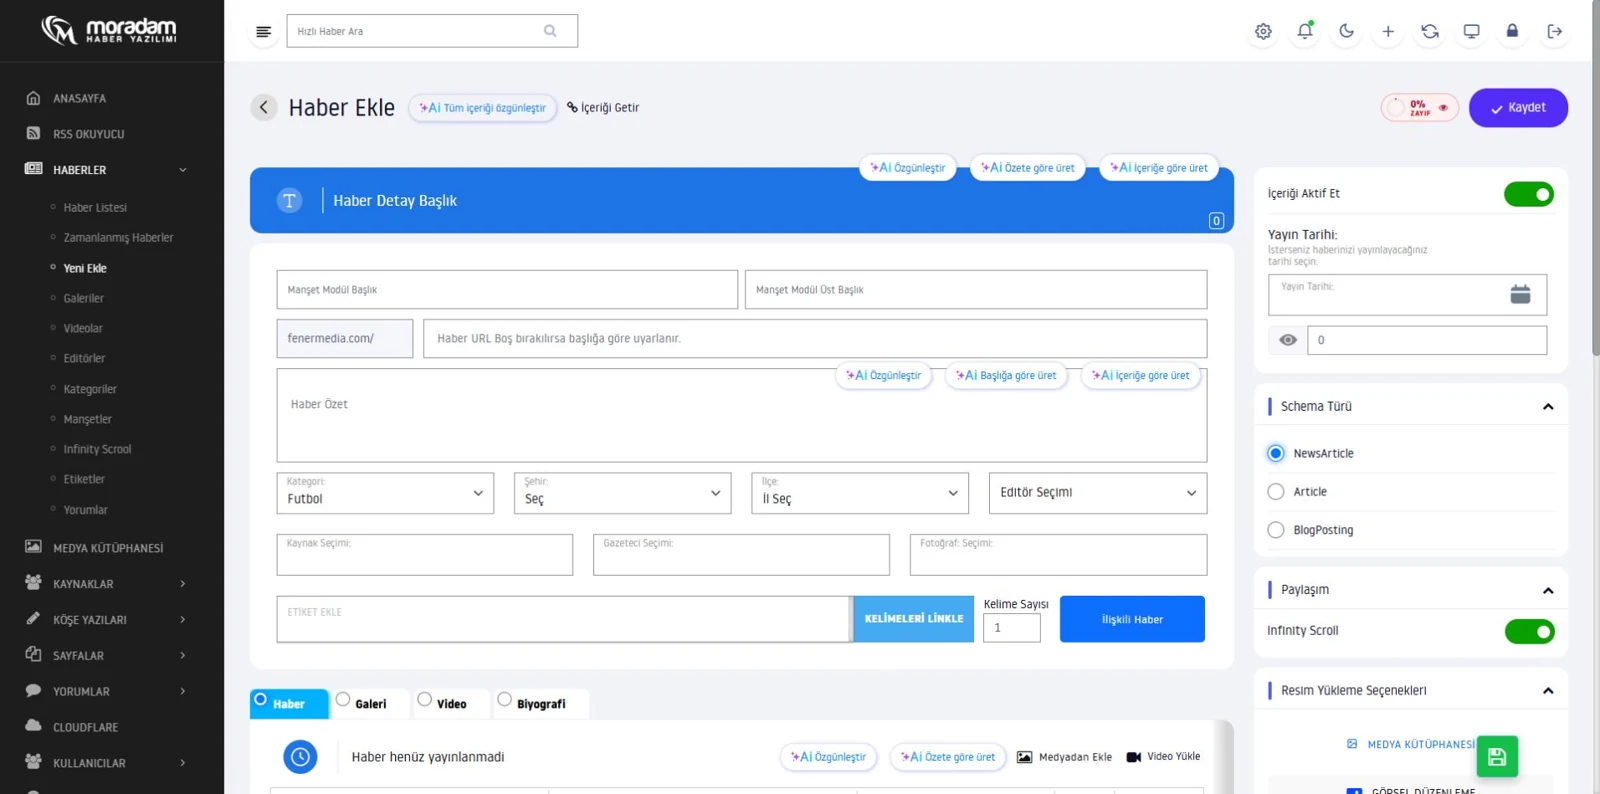Open the notifications bell
The image size is (1600, 794).
coord(1305,31)
